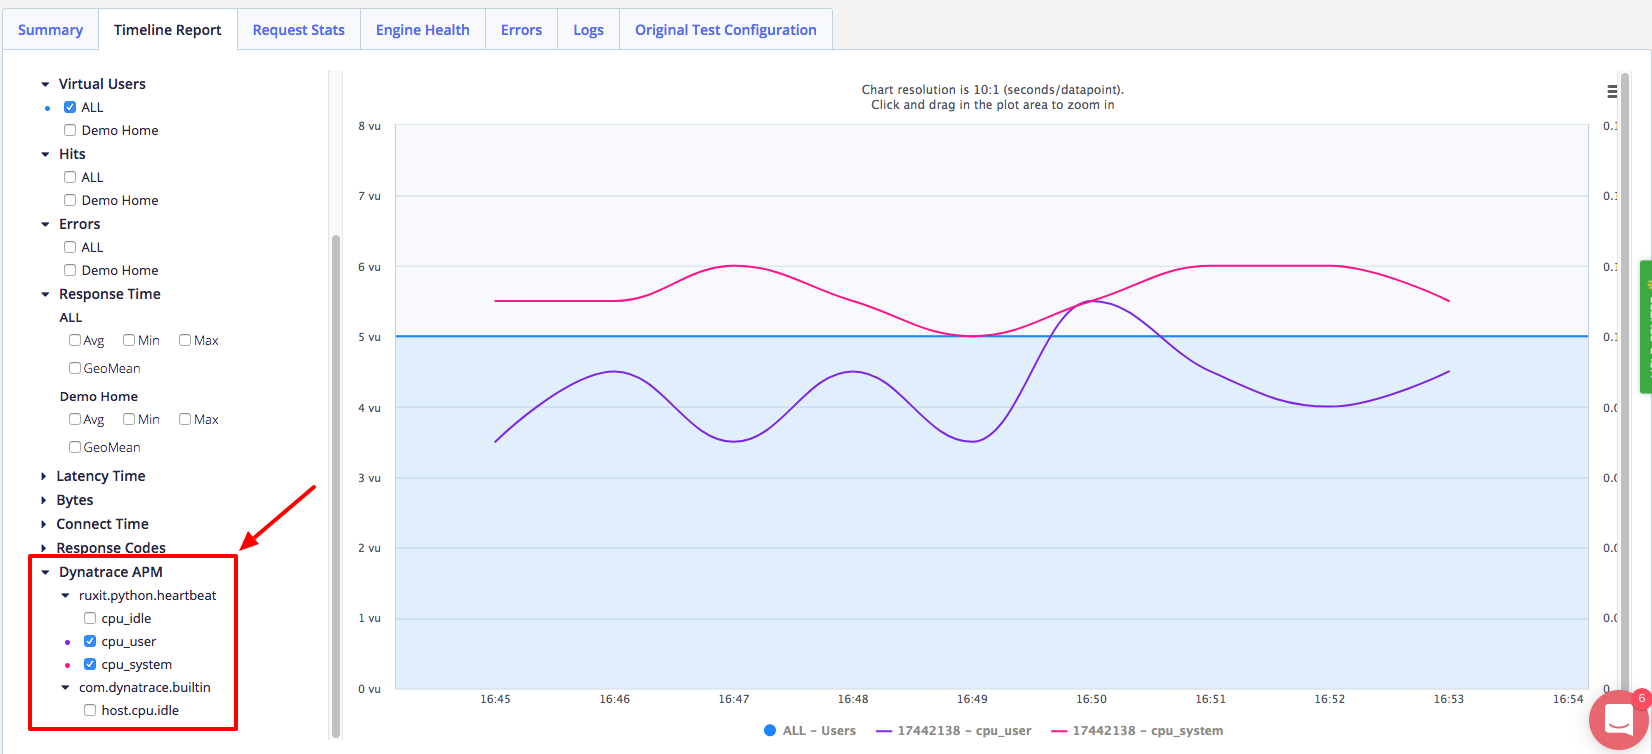
Task: Enable Response Time ALL Avg checkbox
Action: (x=75, y=340)
